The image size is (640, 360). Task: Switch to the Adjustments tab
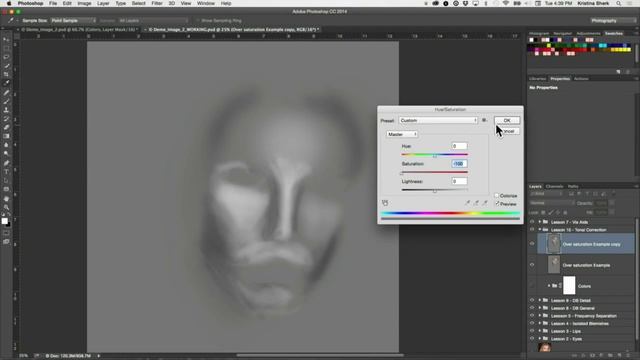588,33
